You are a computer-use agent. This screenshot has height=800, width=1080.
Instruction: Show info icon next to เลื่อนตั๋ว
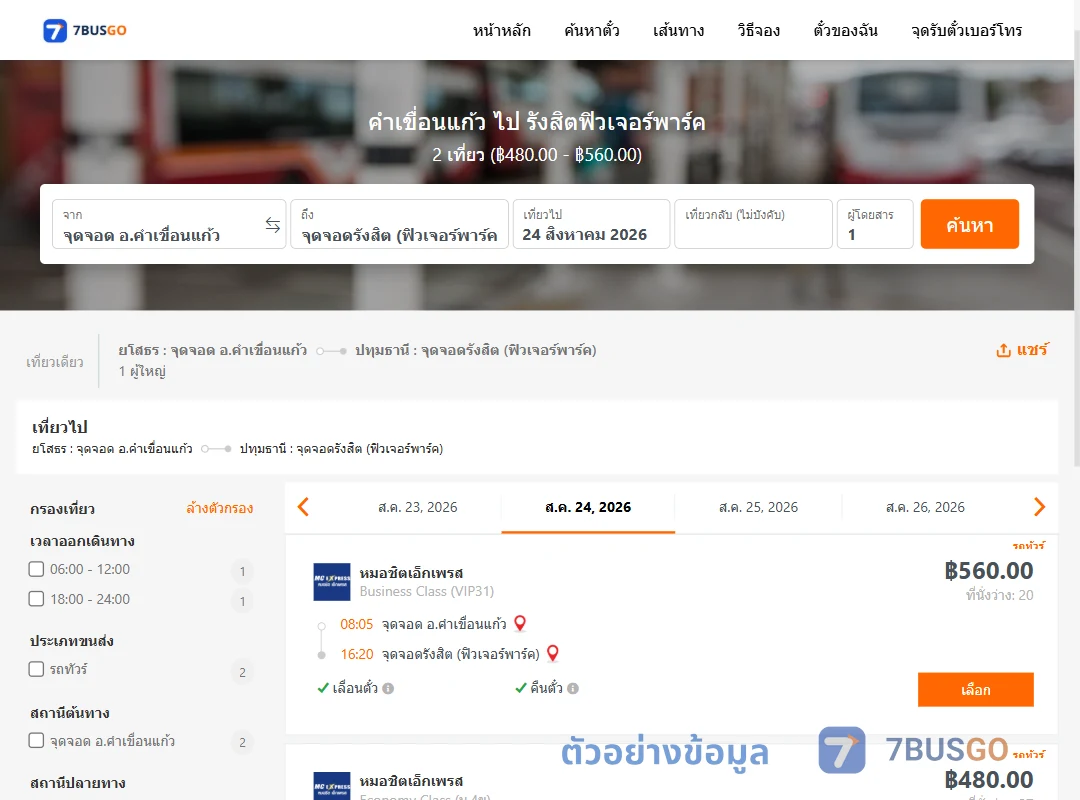[388, 688]
